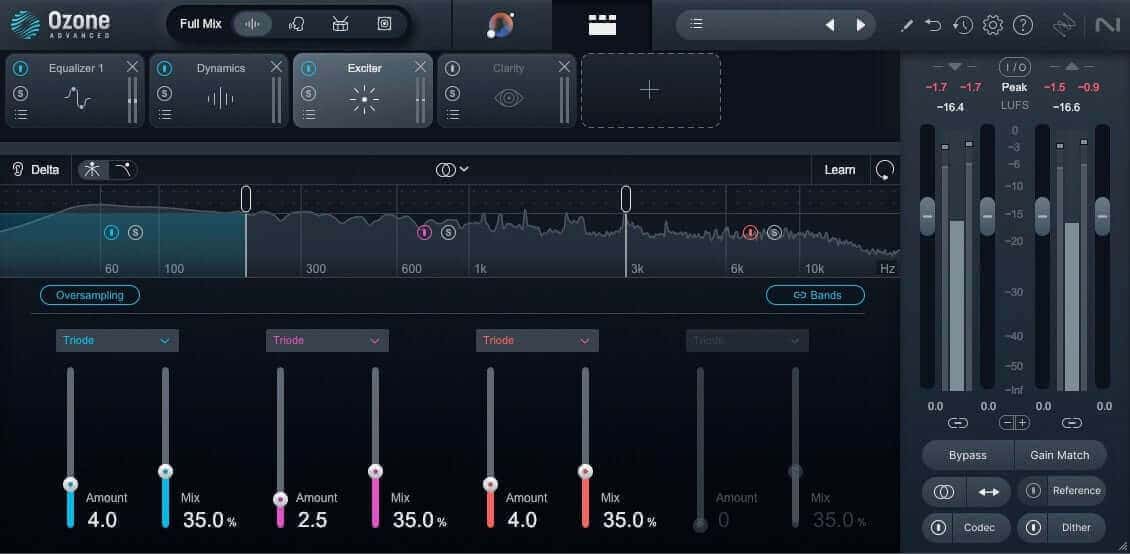Toggle the Dither power button
1130x554 pixels.
[1033, 527]
